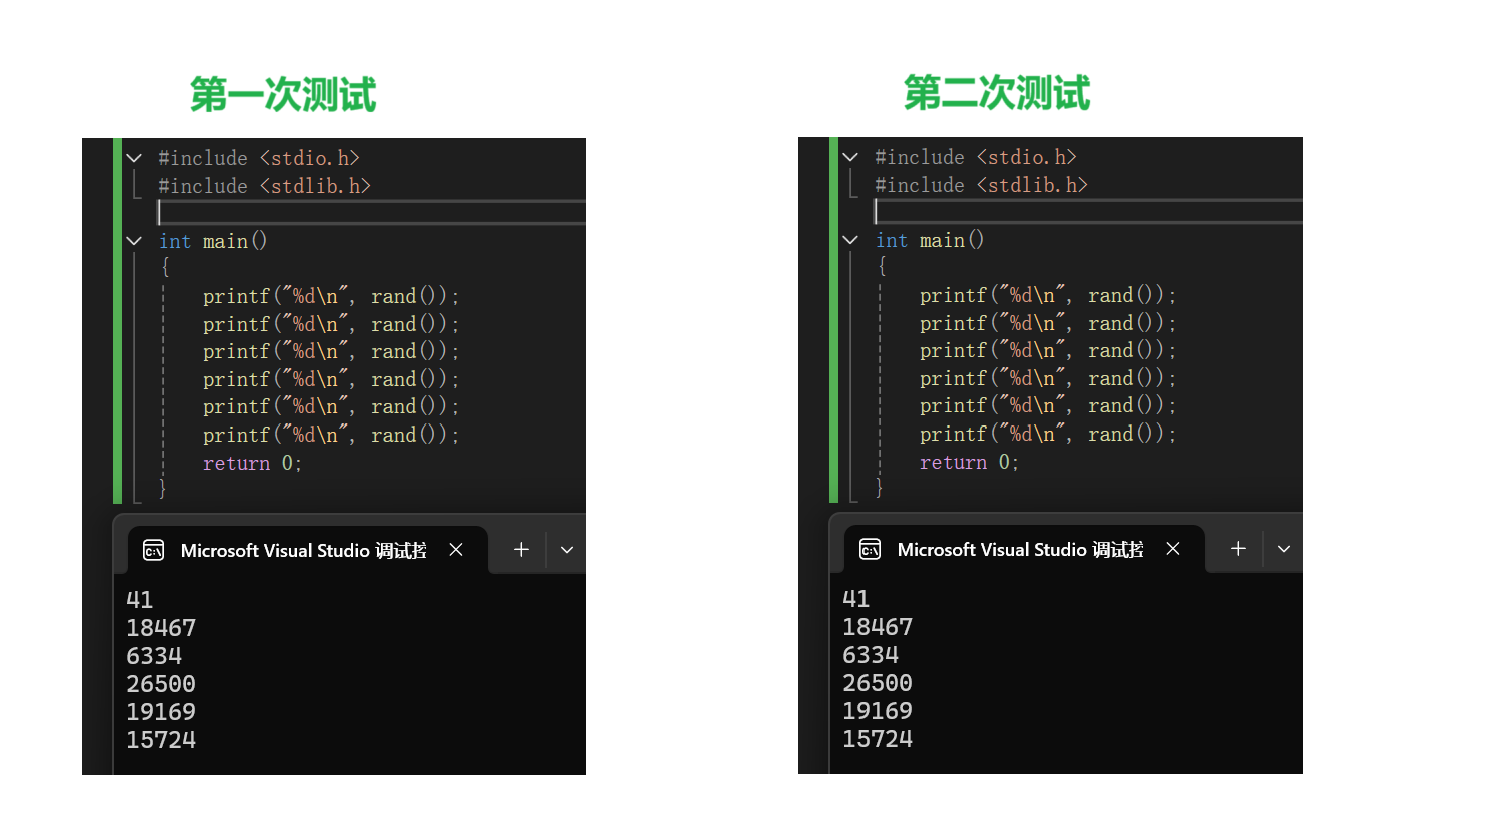This screenshot has width=1491, height=828.
Task: Select the Microsoft Visual Studio tab in second console
Action: click(1025, 549)
